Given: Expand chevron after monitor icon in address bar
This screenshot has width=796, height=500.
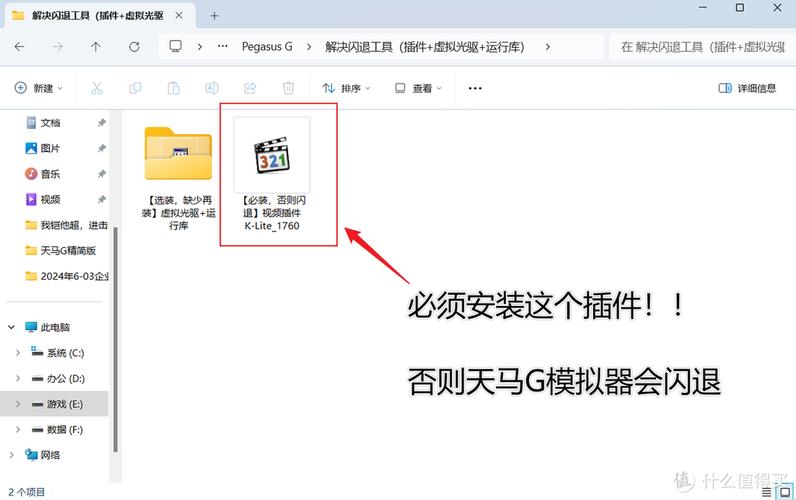Looking at the screenshot, I should tap(200, 47).
